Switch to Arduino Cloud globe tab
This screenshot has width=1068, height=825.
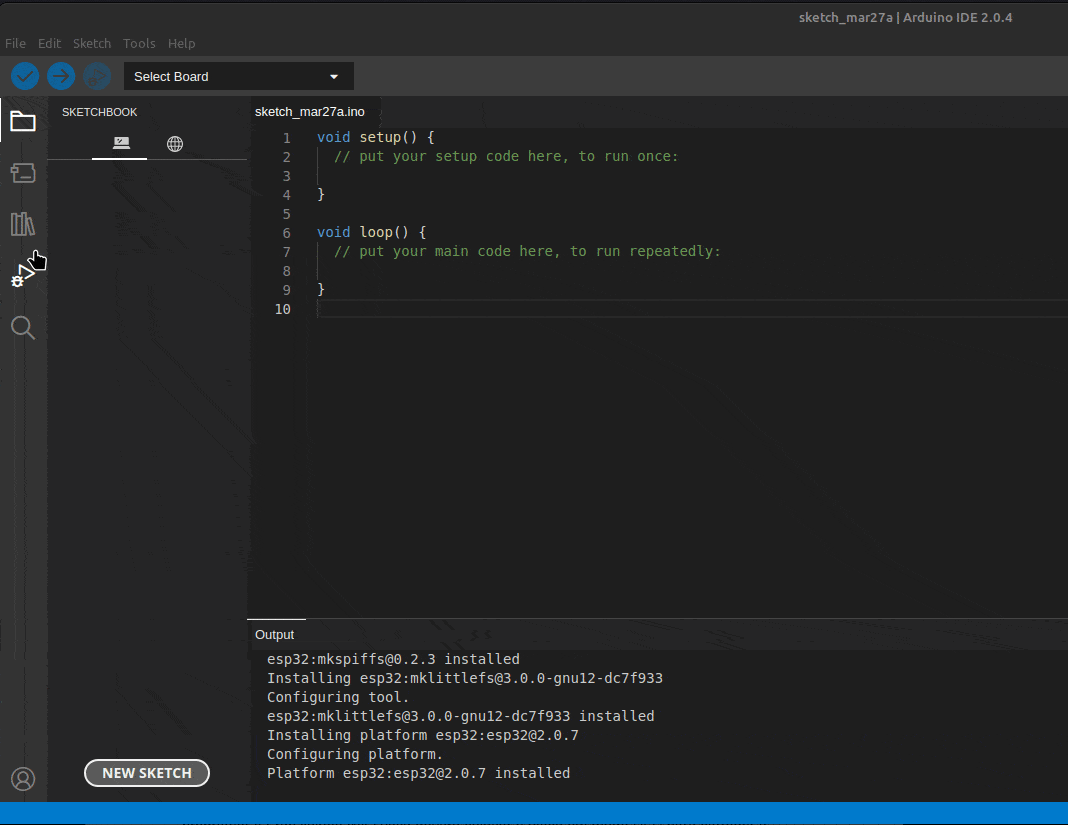pyautogui.click(x=175, y=144)
